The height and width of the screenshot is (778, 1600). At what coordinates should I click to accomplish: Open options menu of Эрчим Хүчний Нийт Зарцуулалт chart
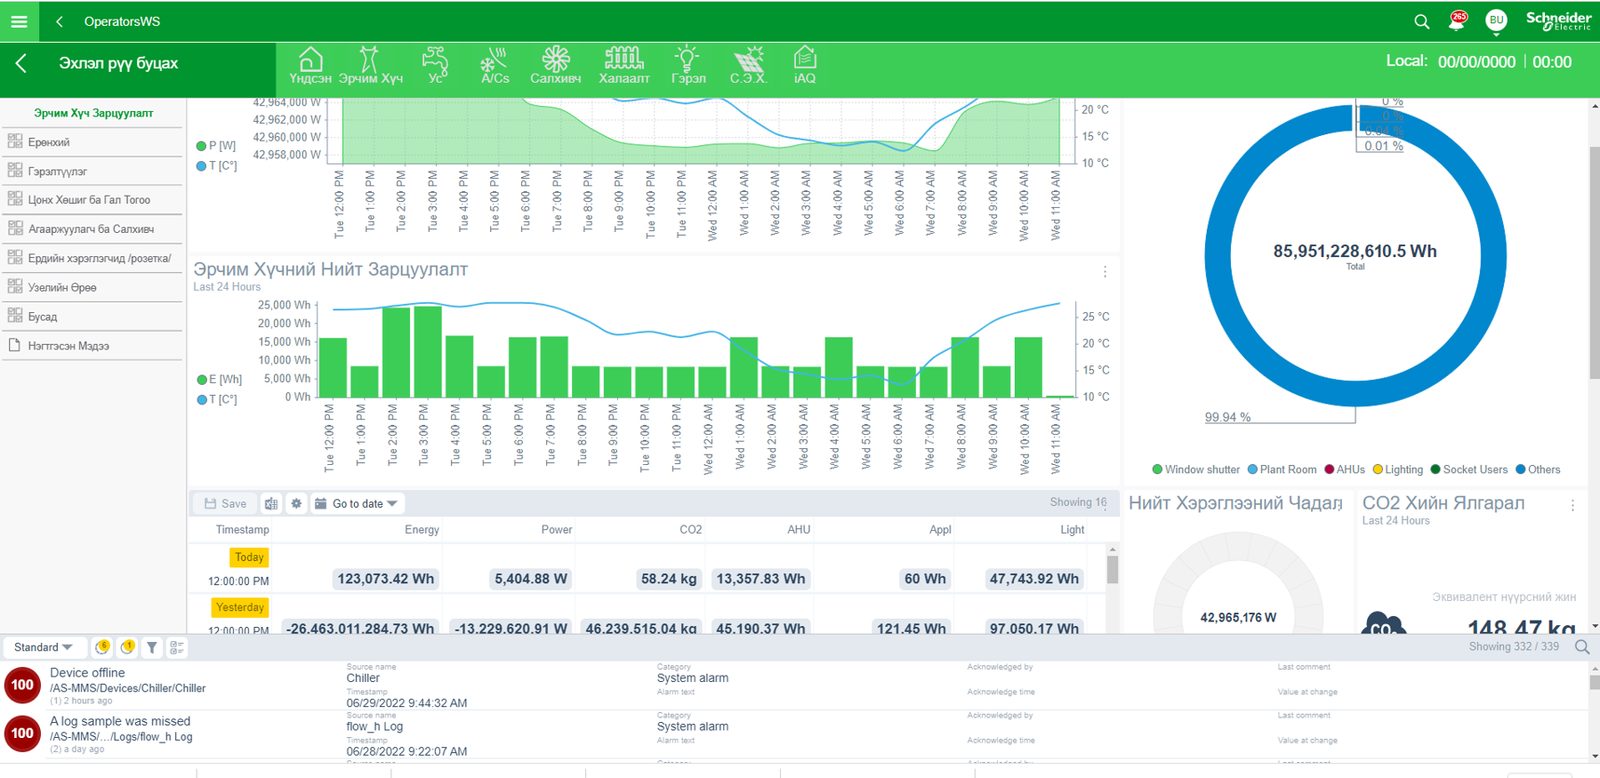click(1105, 272)
